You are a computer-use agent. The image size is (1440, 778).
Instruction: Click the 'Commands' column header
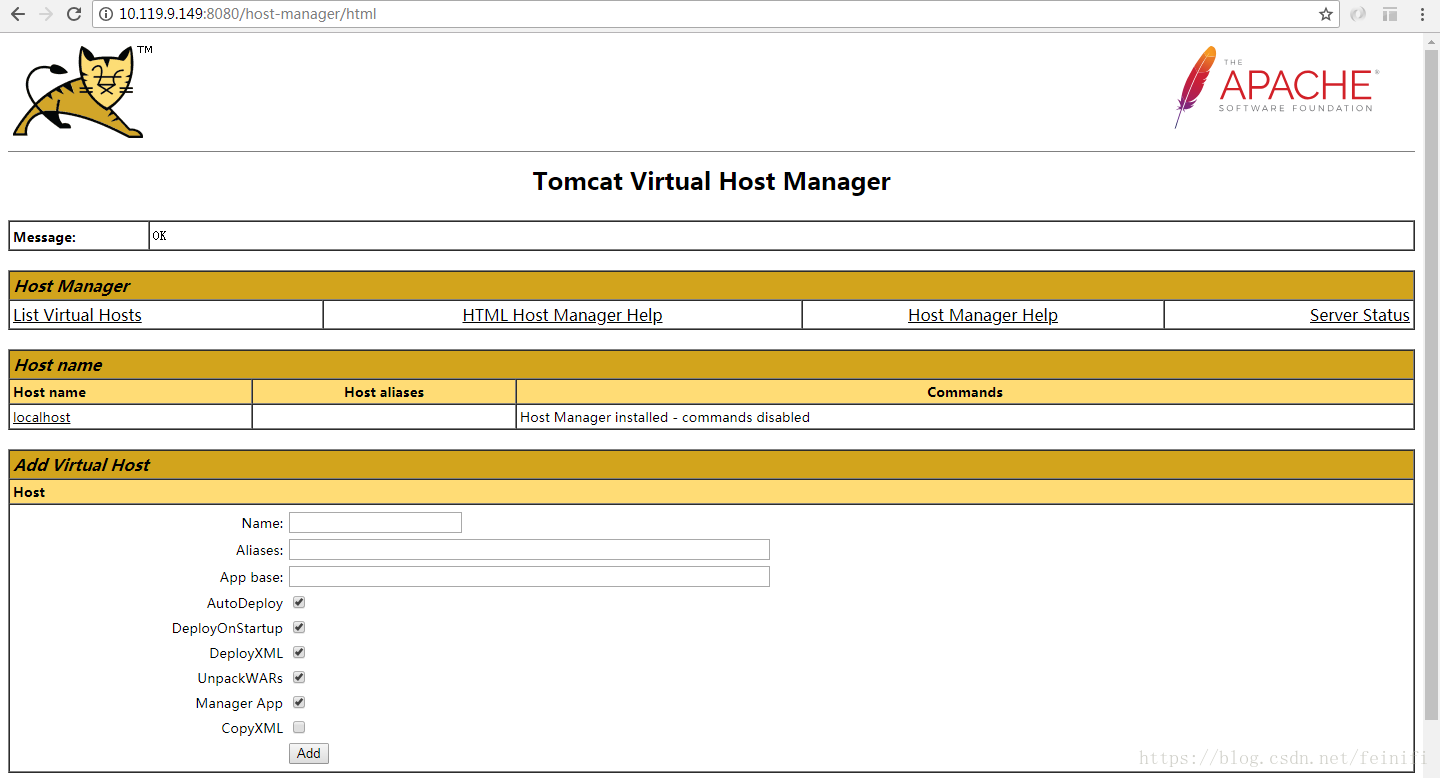tap(965, 392)
